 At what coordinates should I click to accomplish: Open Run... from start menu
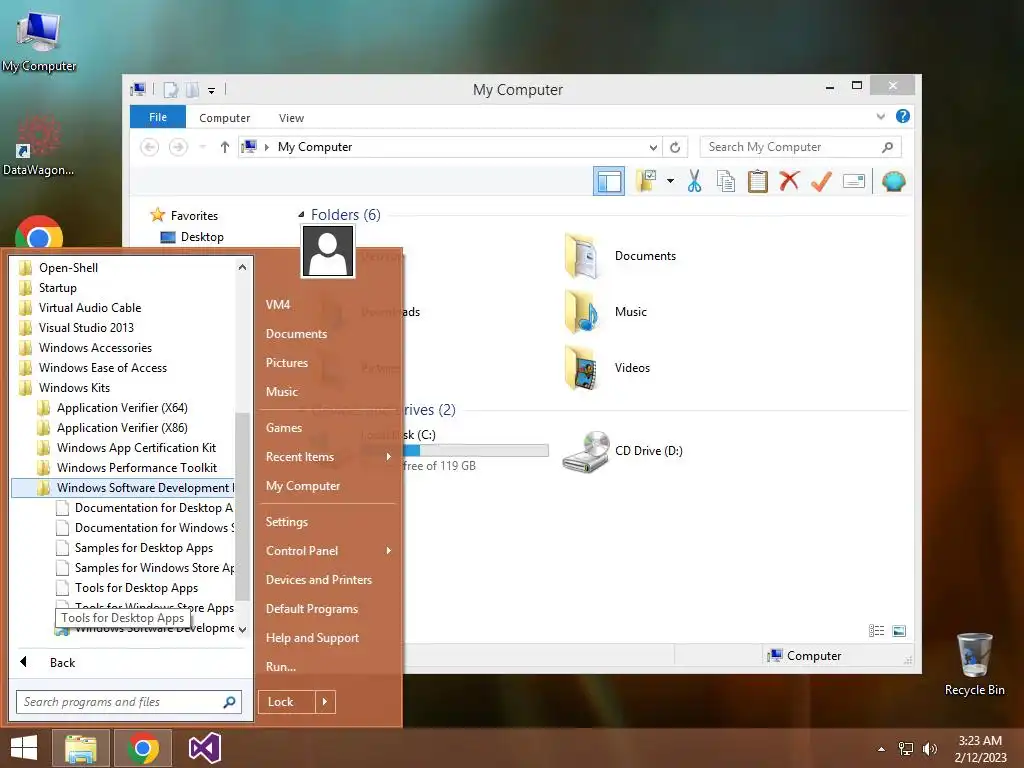pyautogui.click(x=281, y=667)
